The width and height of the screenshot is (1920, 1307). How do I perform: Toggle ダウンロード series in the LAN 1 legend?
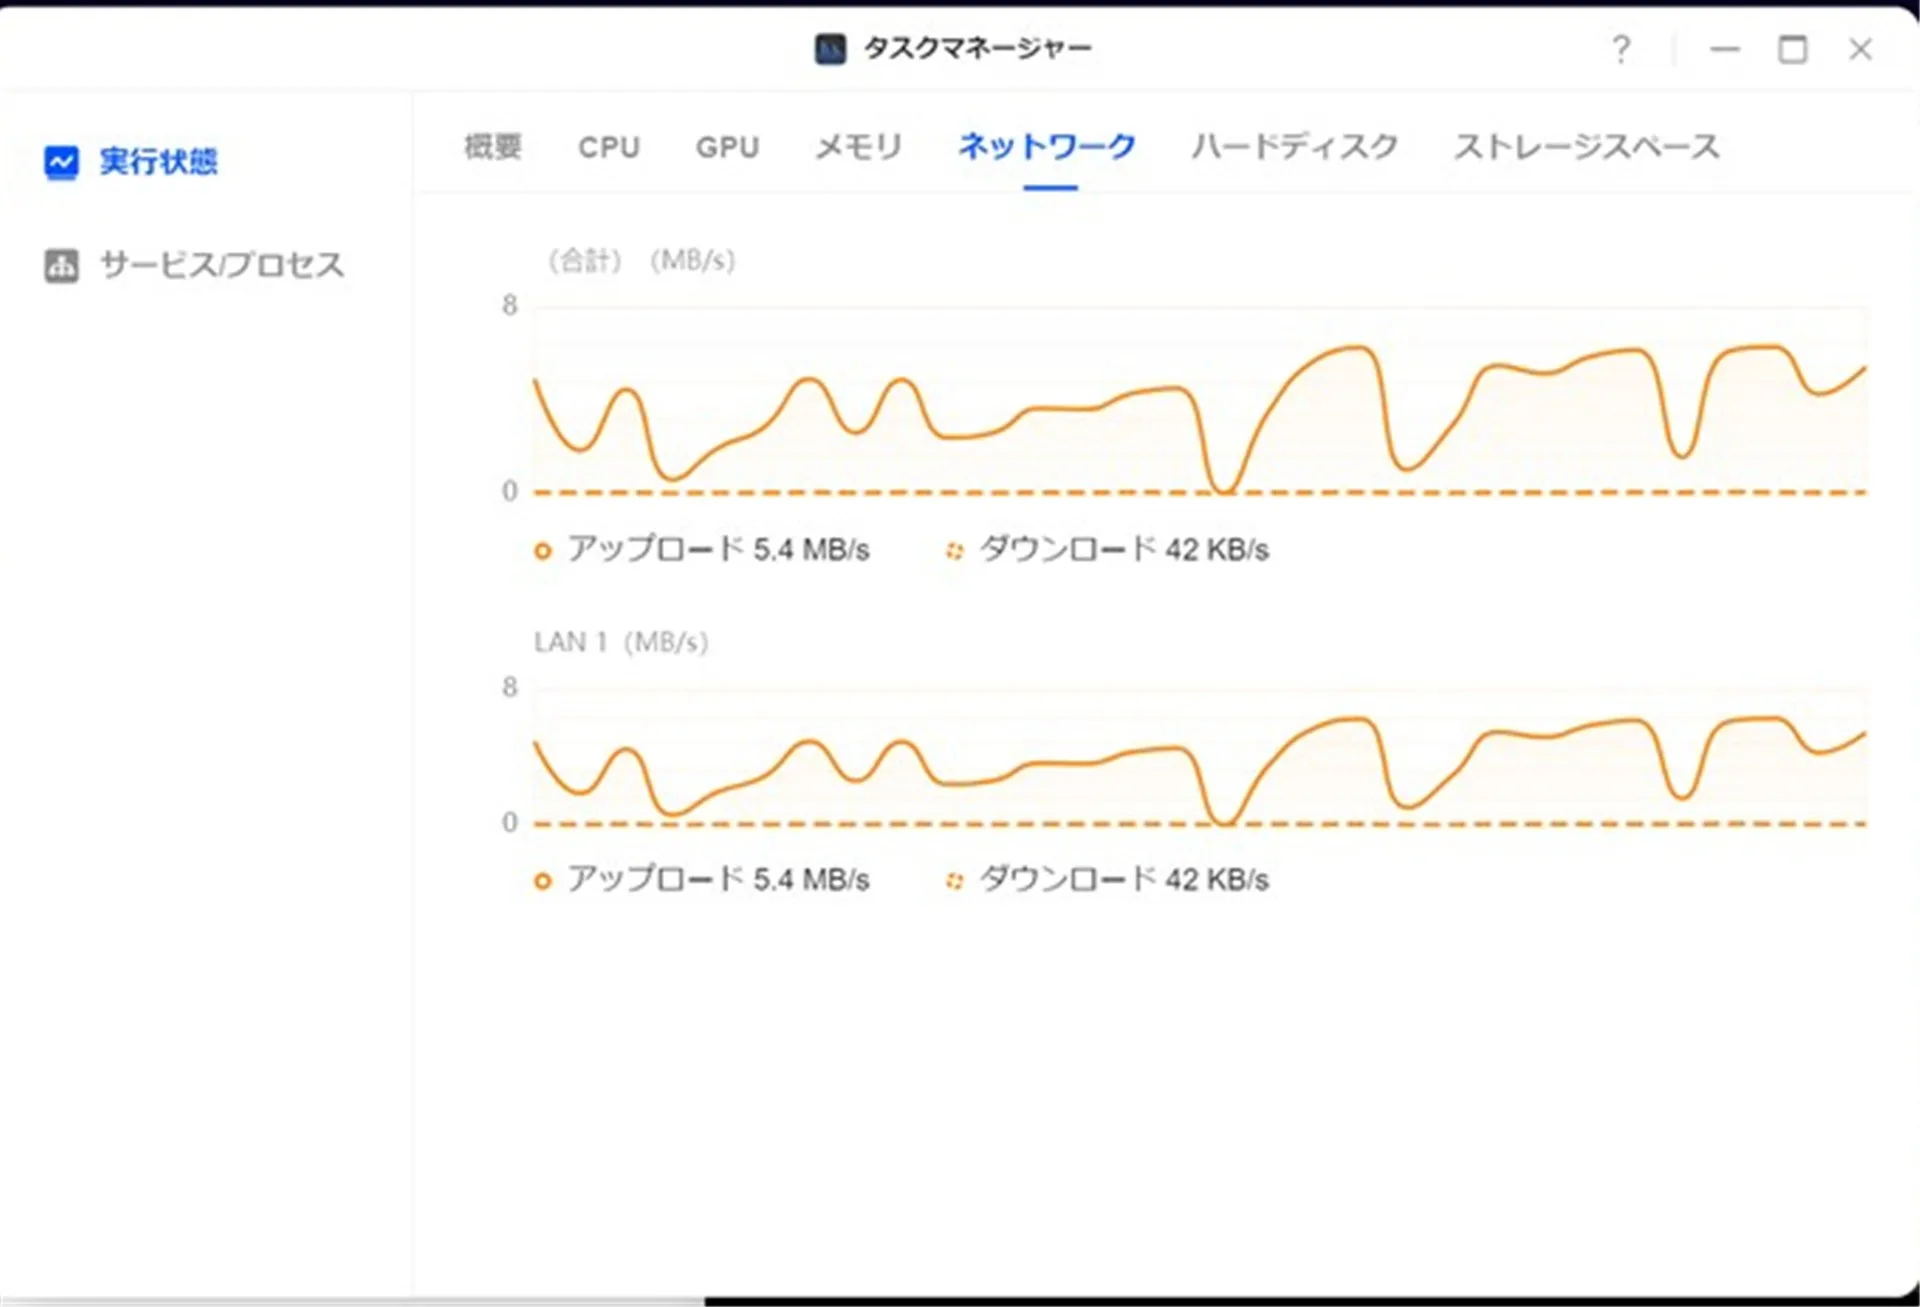[x=1107, y=879]
